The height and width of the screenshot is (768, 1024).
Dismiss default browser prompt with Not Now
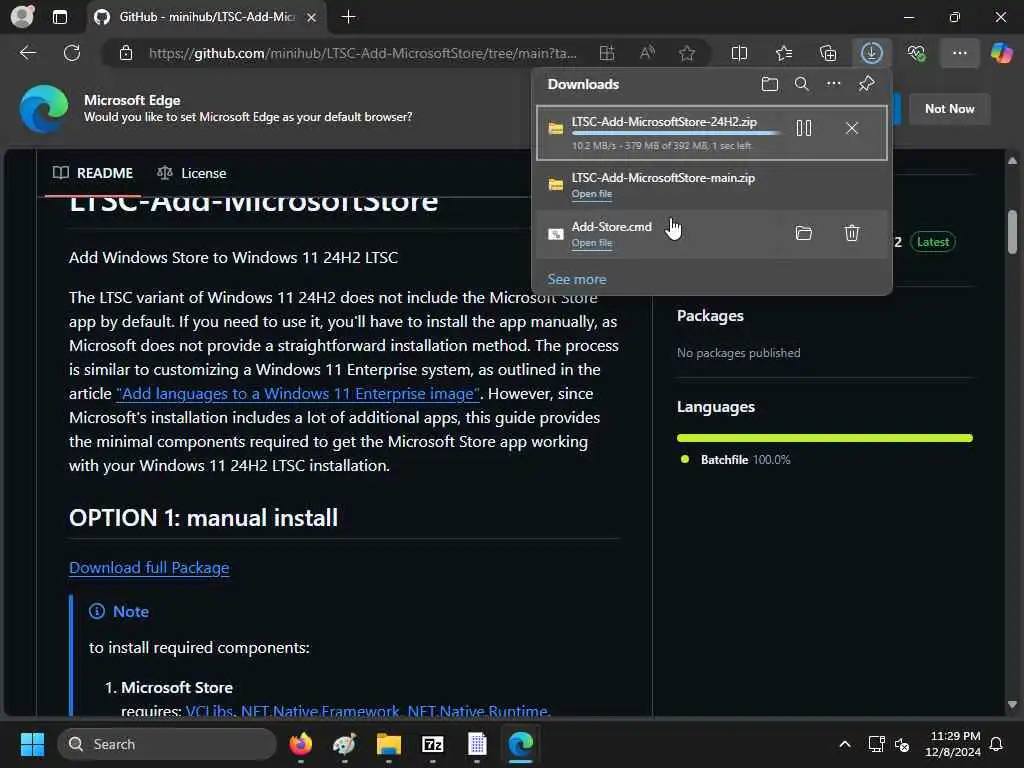coord(950,108)
